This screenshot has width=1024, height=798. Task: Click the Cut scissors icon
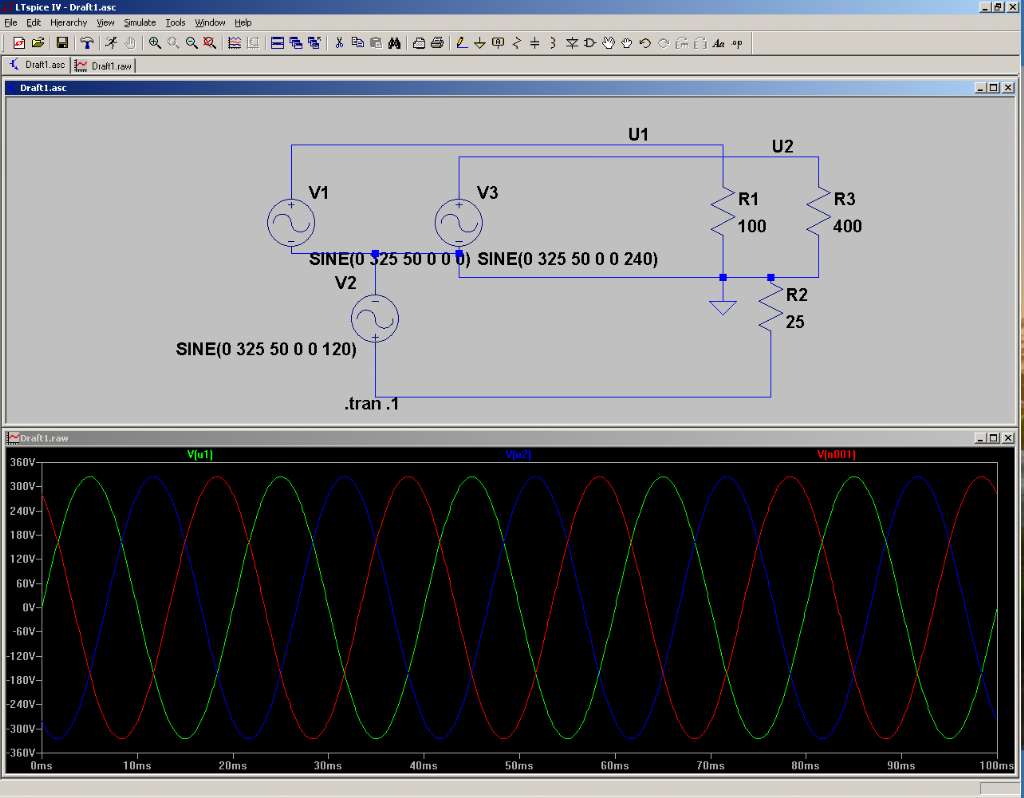[x=340, y=43]
